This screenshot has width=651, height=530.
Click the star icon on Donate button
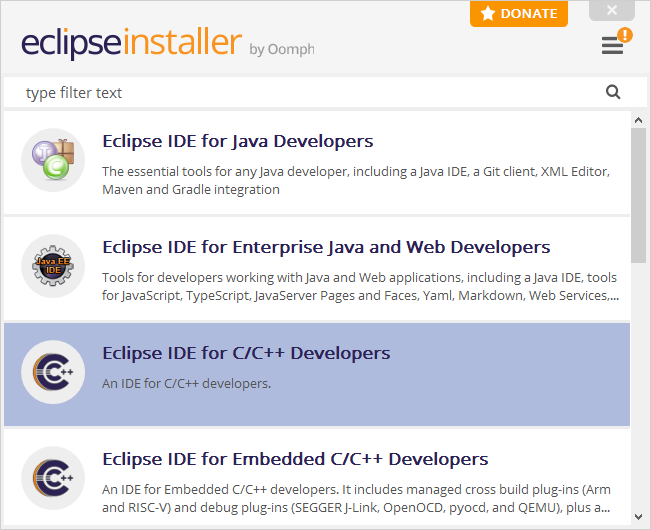[488, 13]
